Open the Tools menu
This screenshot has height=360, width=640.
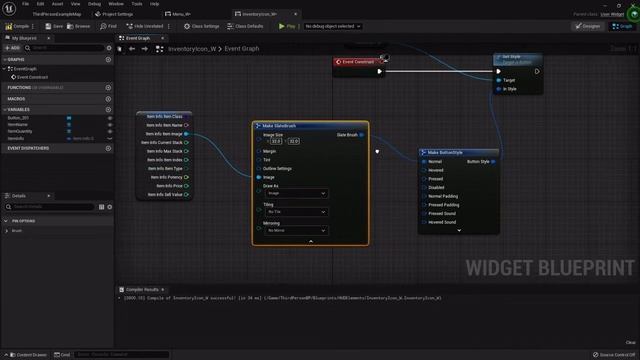coord(137,4)
